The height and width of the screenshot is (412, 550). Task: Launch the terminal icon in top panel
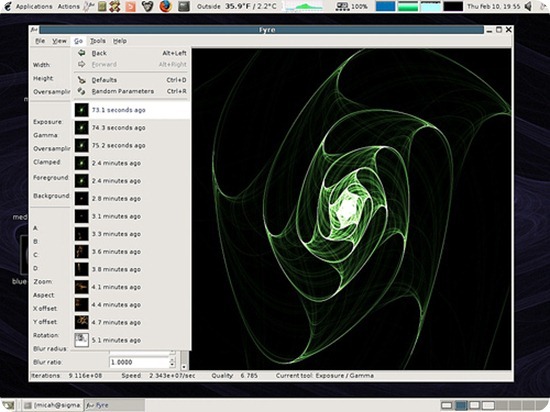point(184,6)
